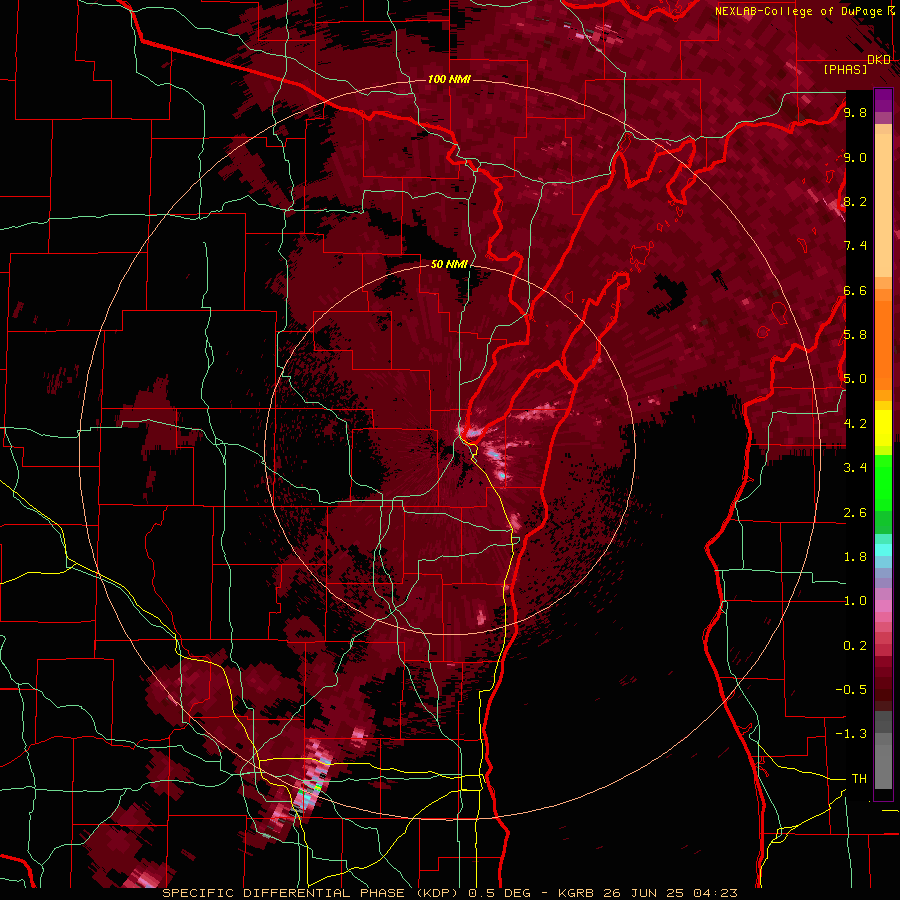Viewport: 900px width, 900px height.
Task: Click the 0.2 value on the color scale
Action: click(855, 646)
